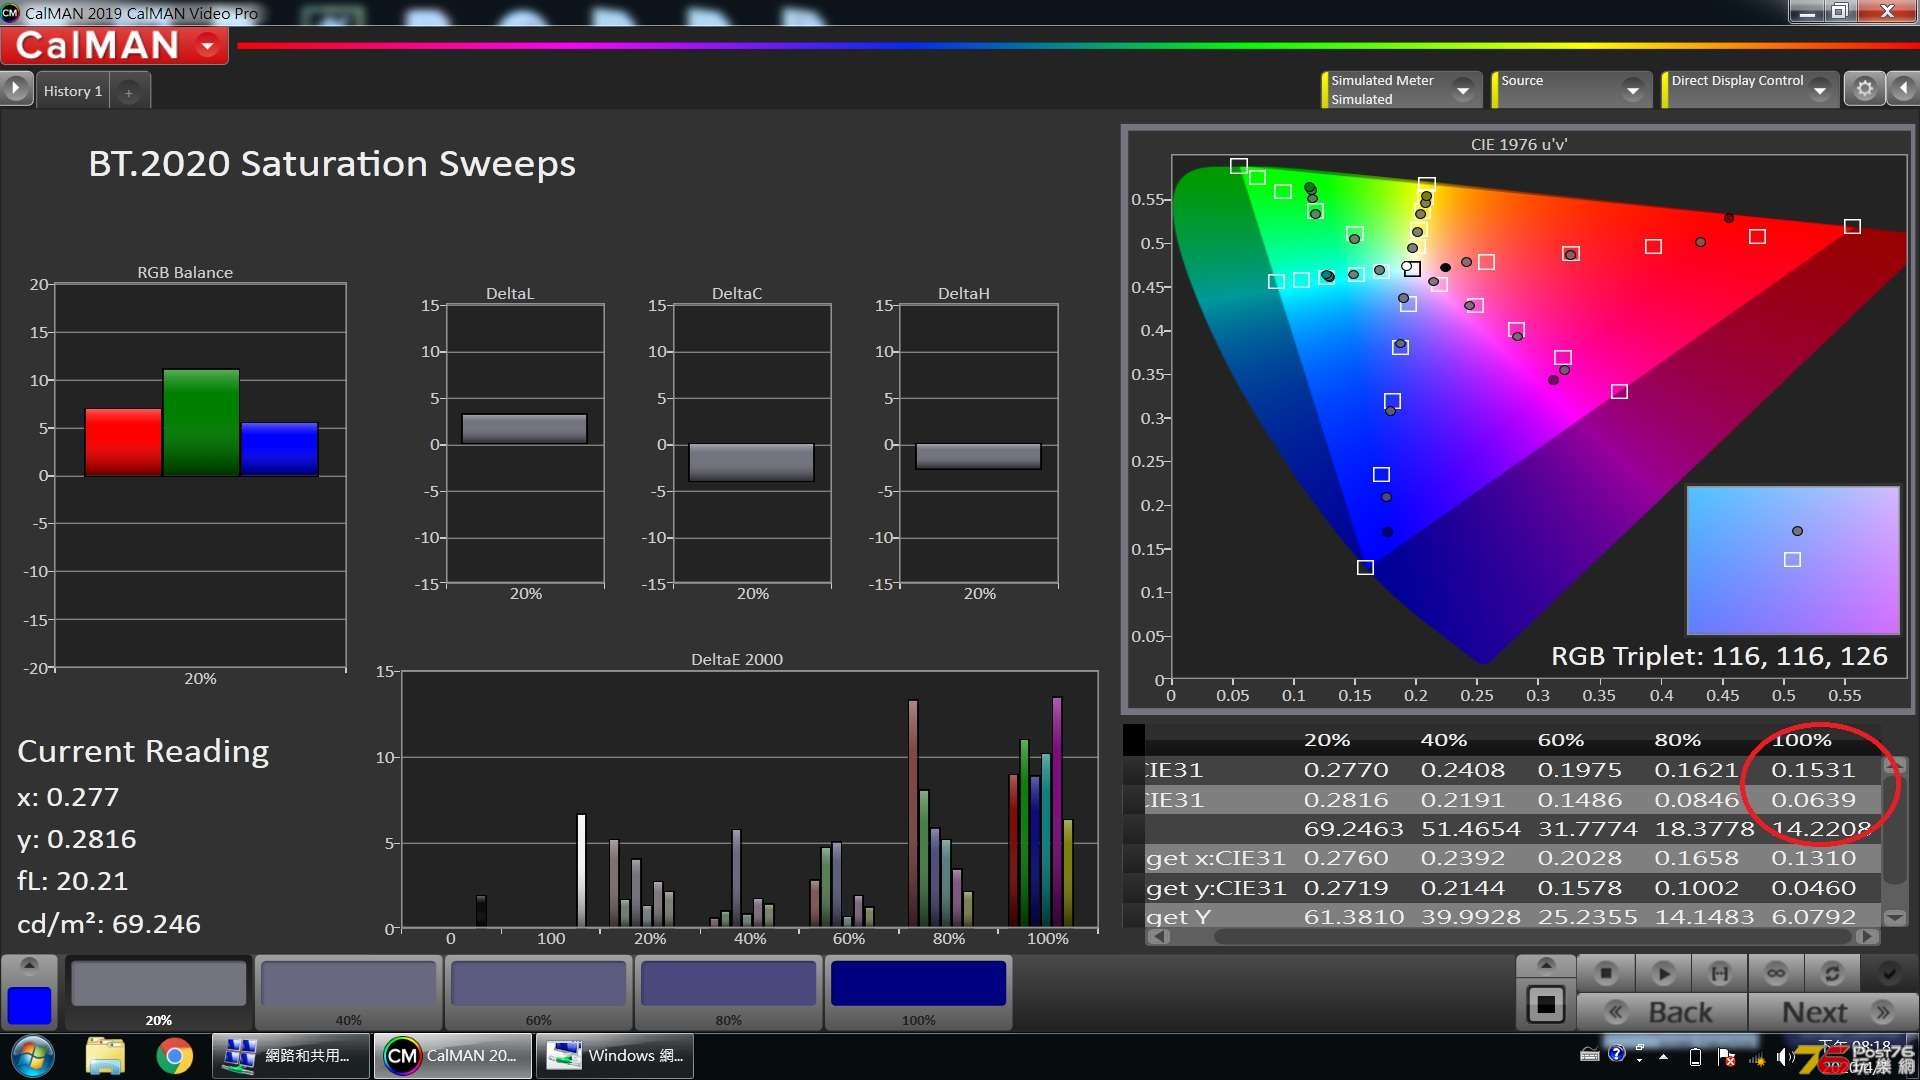
Task: Open the CalMAN main menu dropdown
Action: pyautogui.click(x=207, y=46)
